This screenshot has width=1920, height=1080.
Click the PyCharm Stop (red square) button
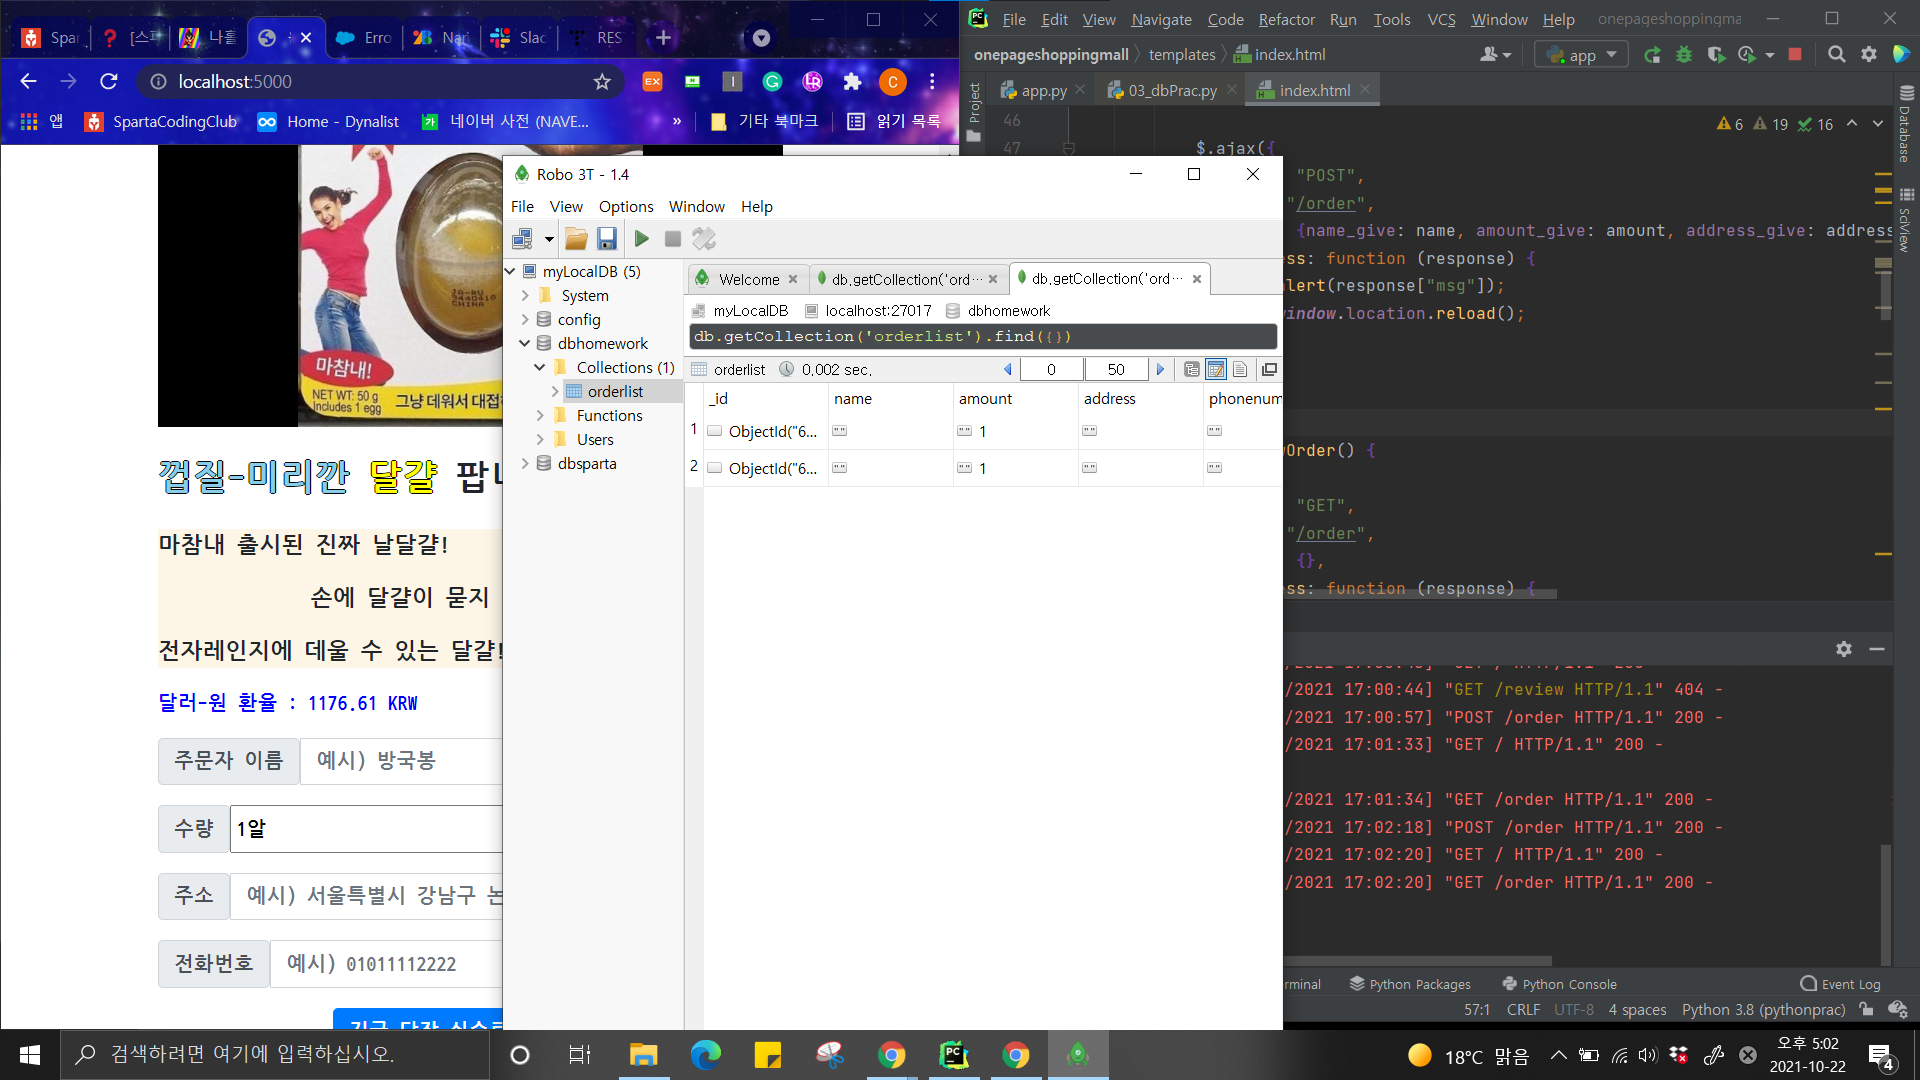[x=1795, y=55]
